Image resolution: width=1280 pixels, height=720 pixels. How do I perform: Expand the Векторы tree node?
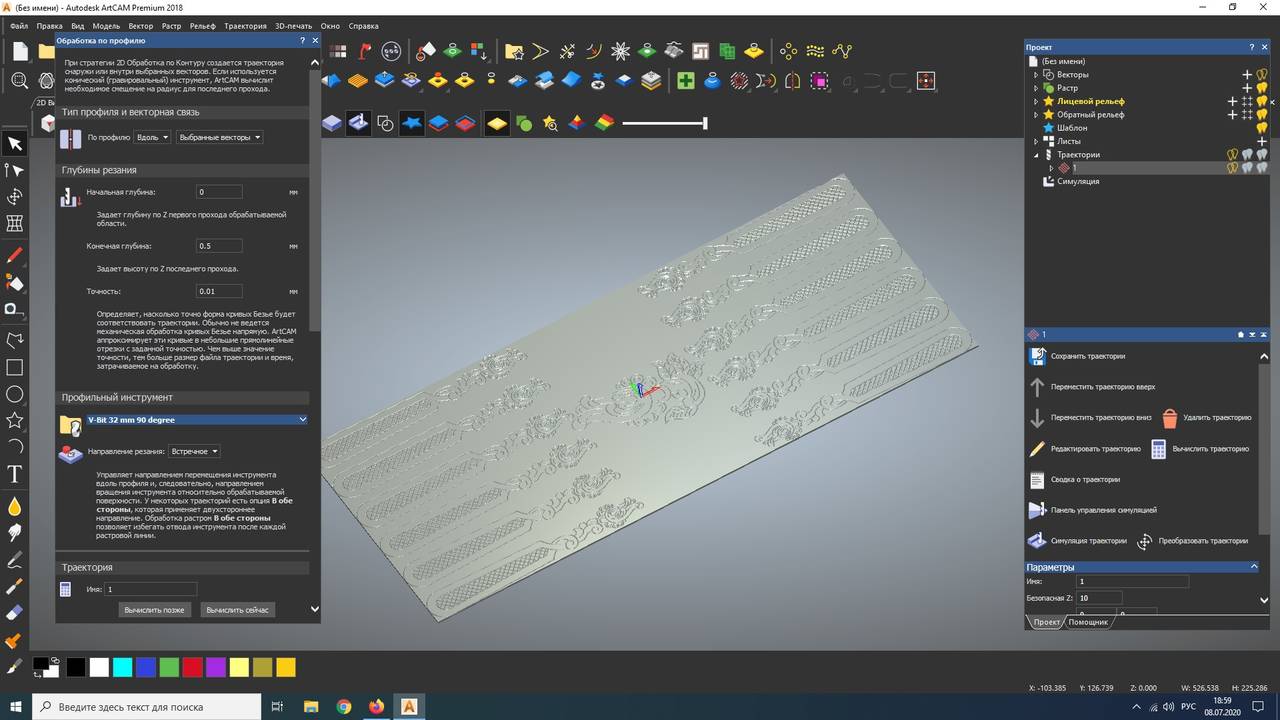tap(1036, 75)
